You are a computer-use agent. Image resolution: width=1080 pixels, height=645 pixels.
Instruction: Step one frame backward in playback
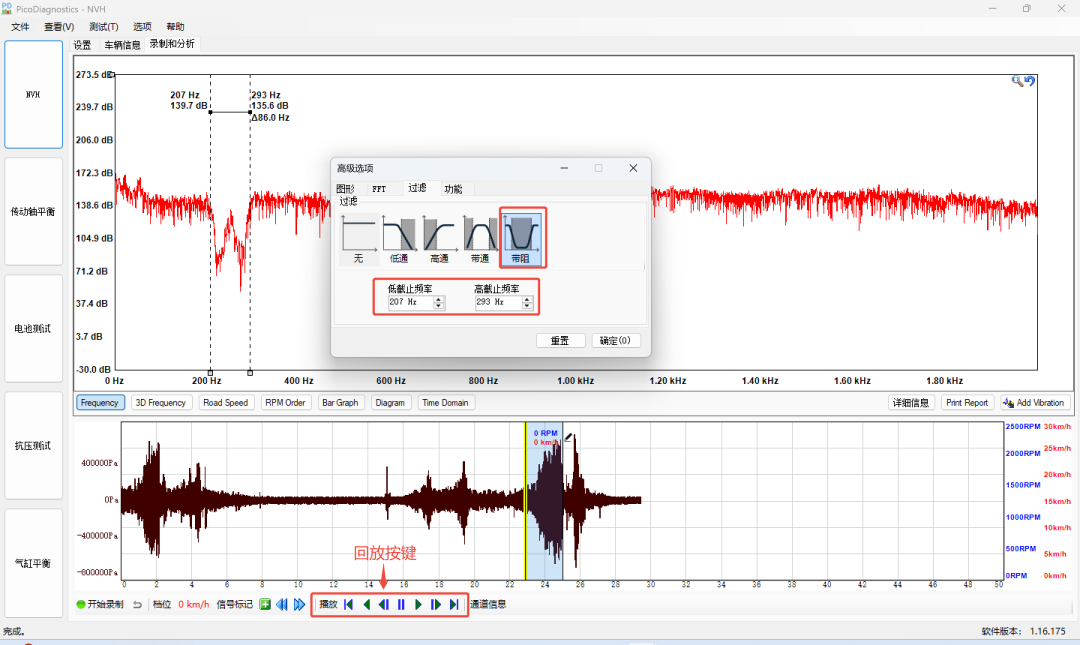[x=384, y=604]
